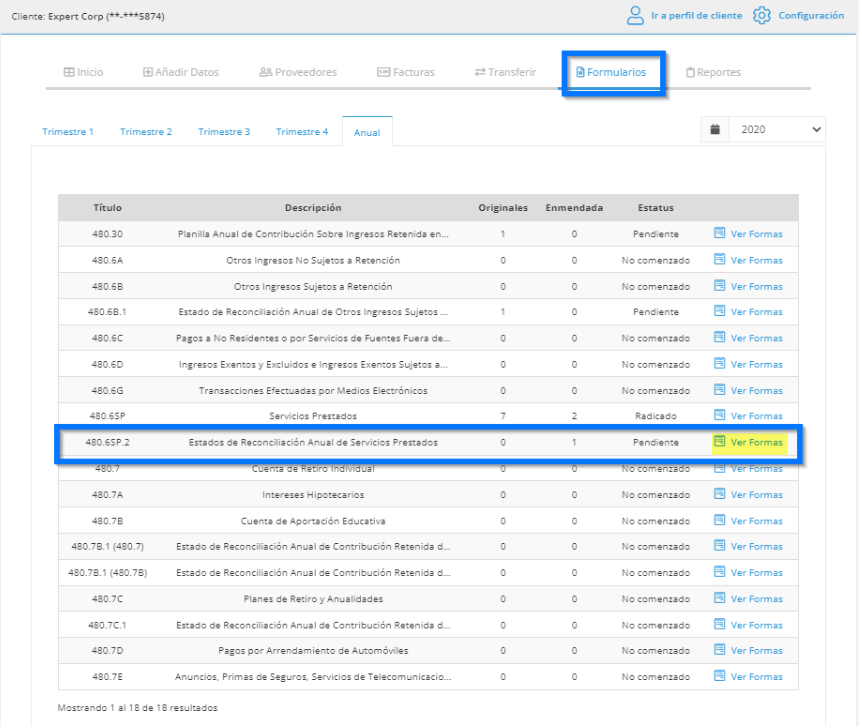This screenshot has height=728, width=862.
Task: Click the 'Cliente: Expert Corp' header text
Action: [89, 16]
